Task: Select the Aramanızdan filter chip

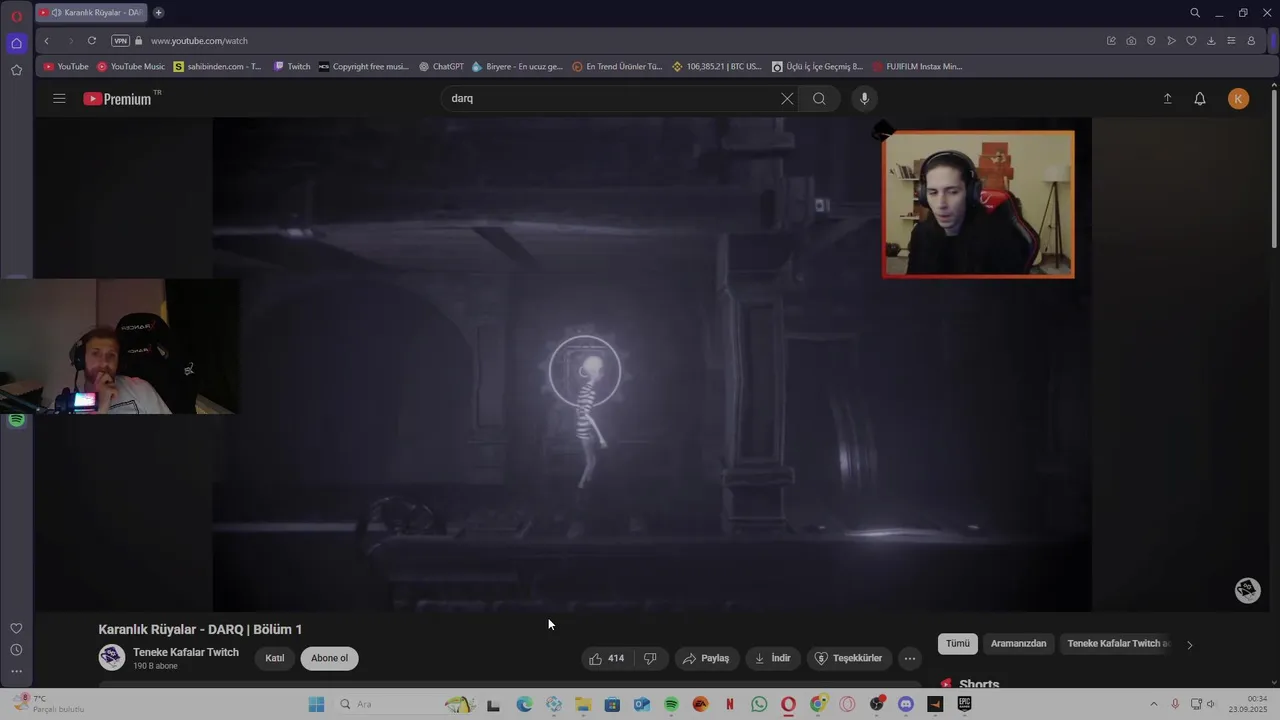Action: 1018,643
